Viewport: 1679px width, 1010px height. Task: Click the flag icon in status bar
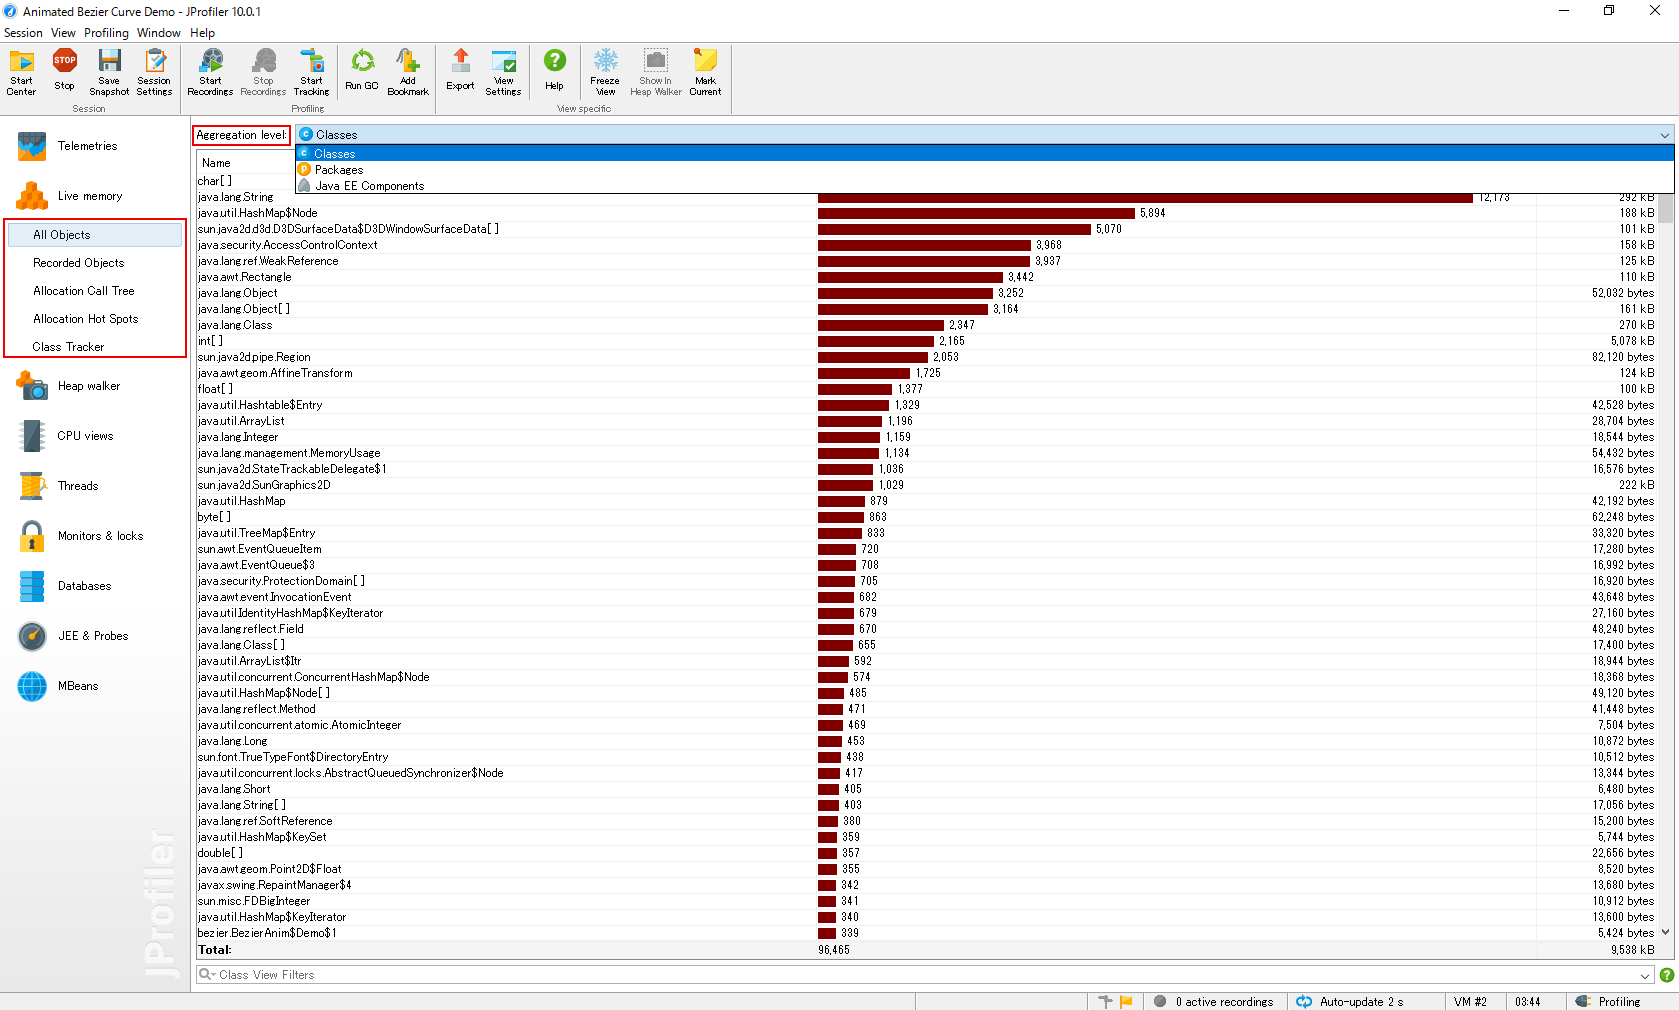(x=1126, y=1001)
